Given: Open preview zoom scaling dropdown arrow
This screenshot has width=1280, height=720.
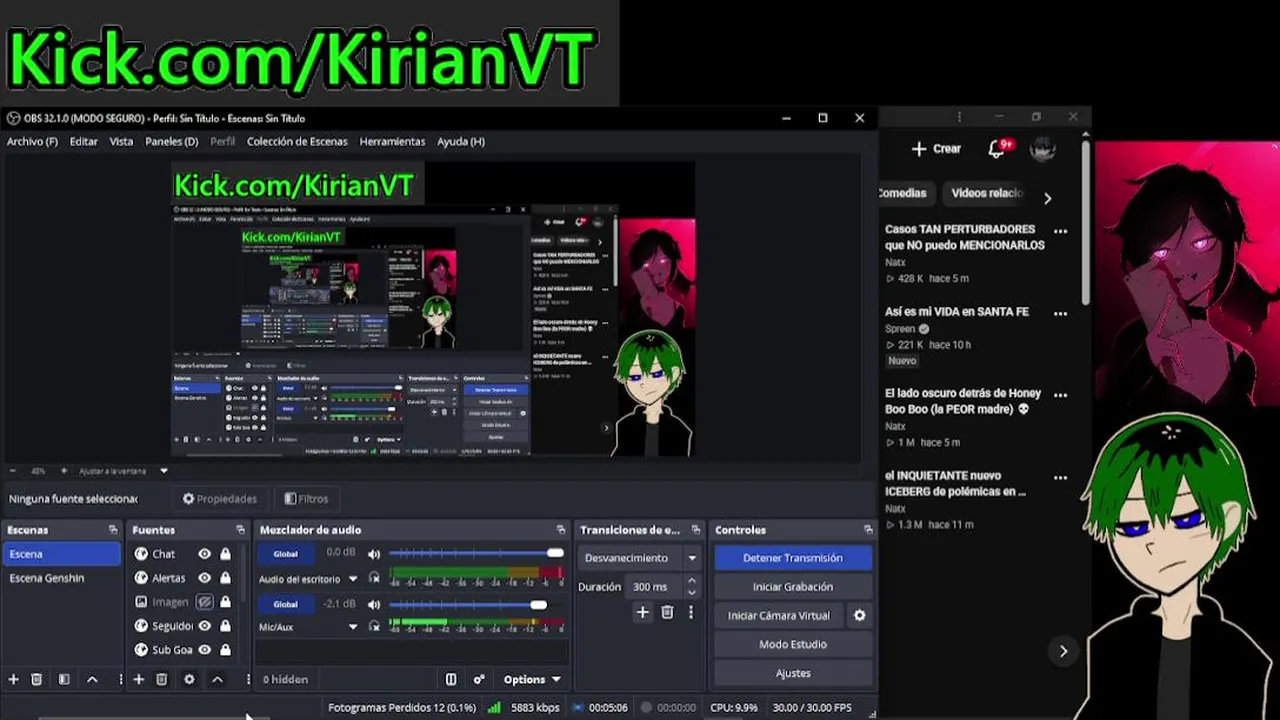Looking at the screenshot, I should tap(164, 471).
